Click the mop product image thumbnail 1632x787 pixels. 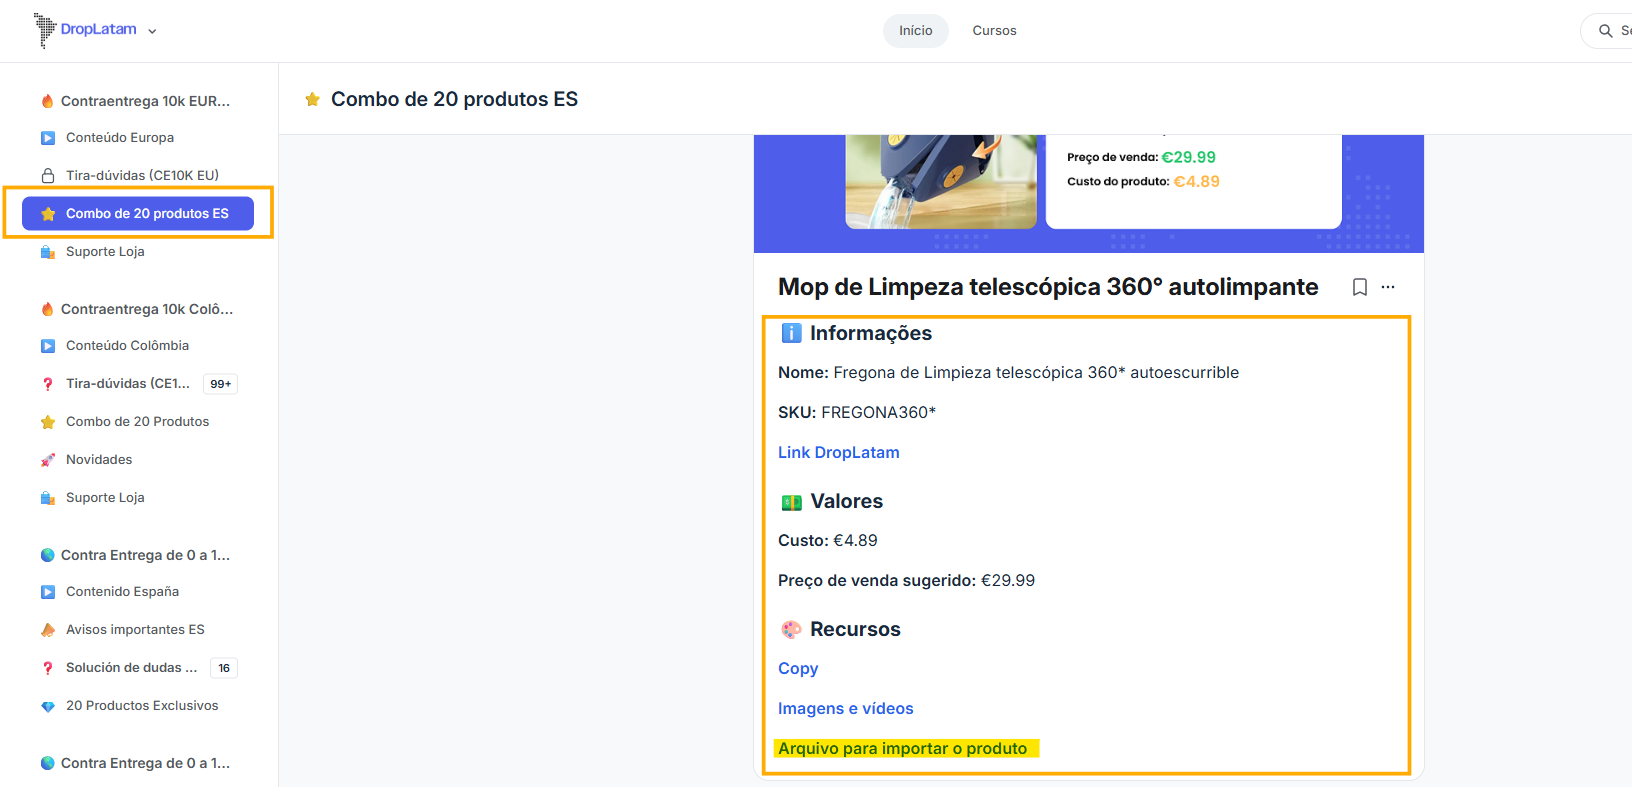(x=941, y=181)
